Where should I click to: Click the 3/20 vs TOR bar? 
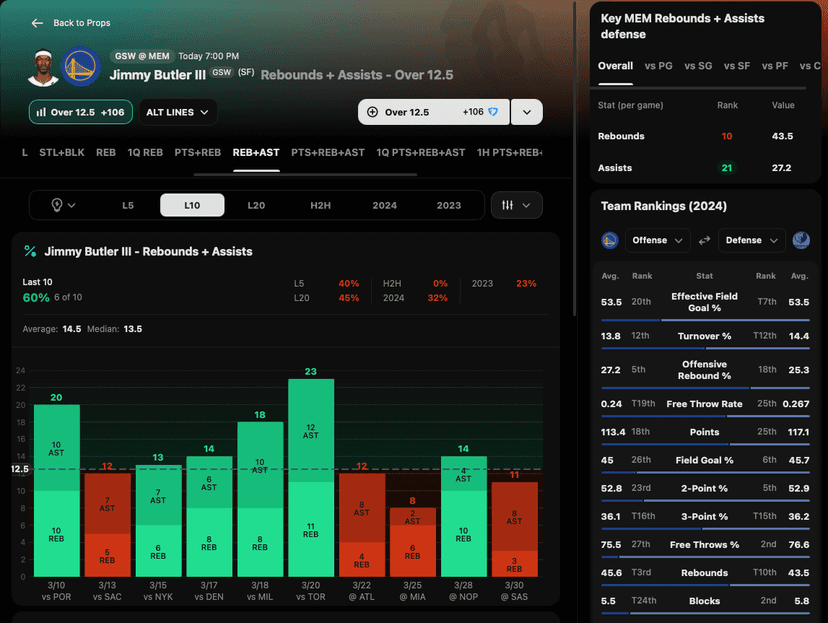(x=311, y=478)
